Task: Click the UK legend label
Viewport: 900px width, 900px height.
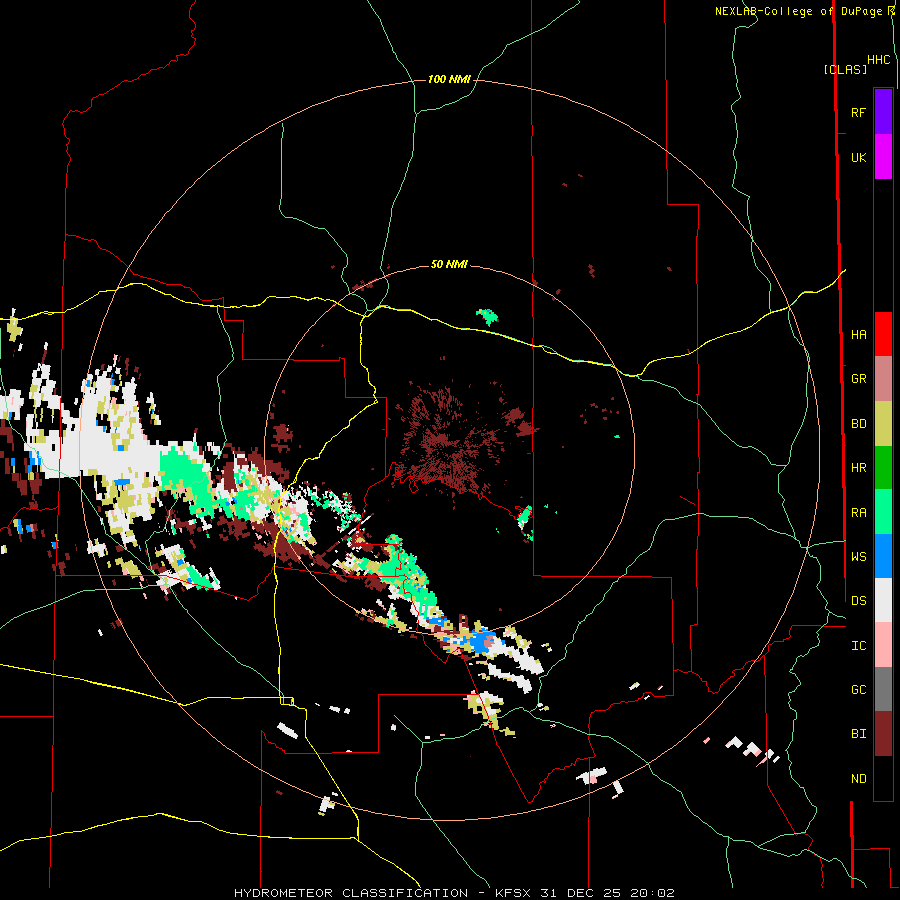Action: coord(858,157)
